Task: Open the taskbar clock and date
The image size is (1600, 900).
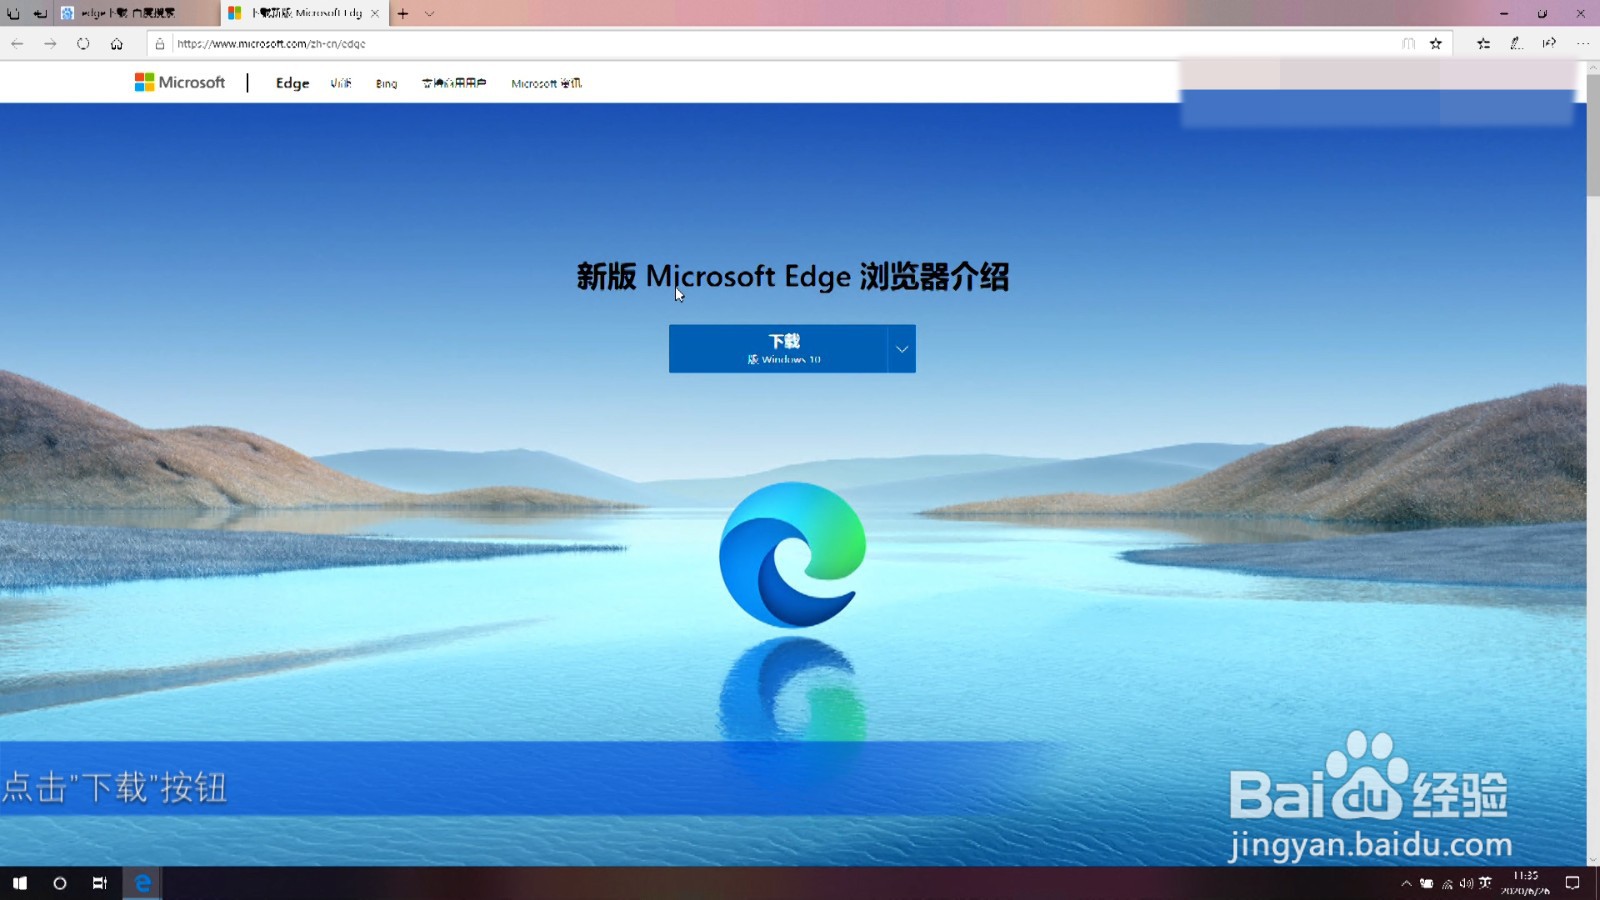Action: [x=1525, y=883]
